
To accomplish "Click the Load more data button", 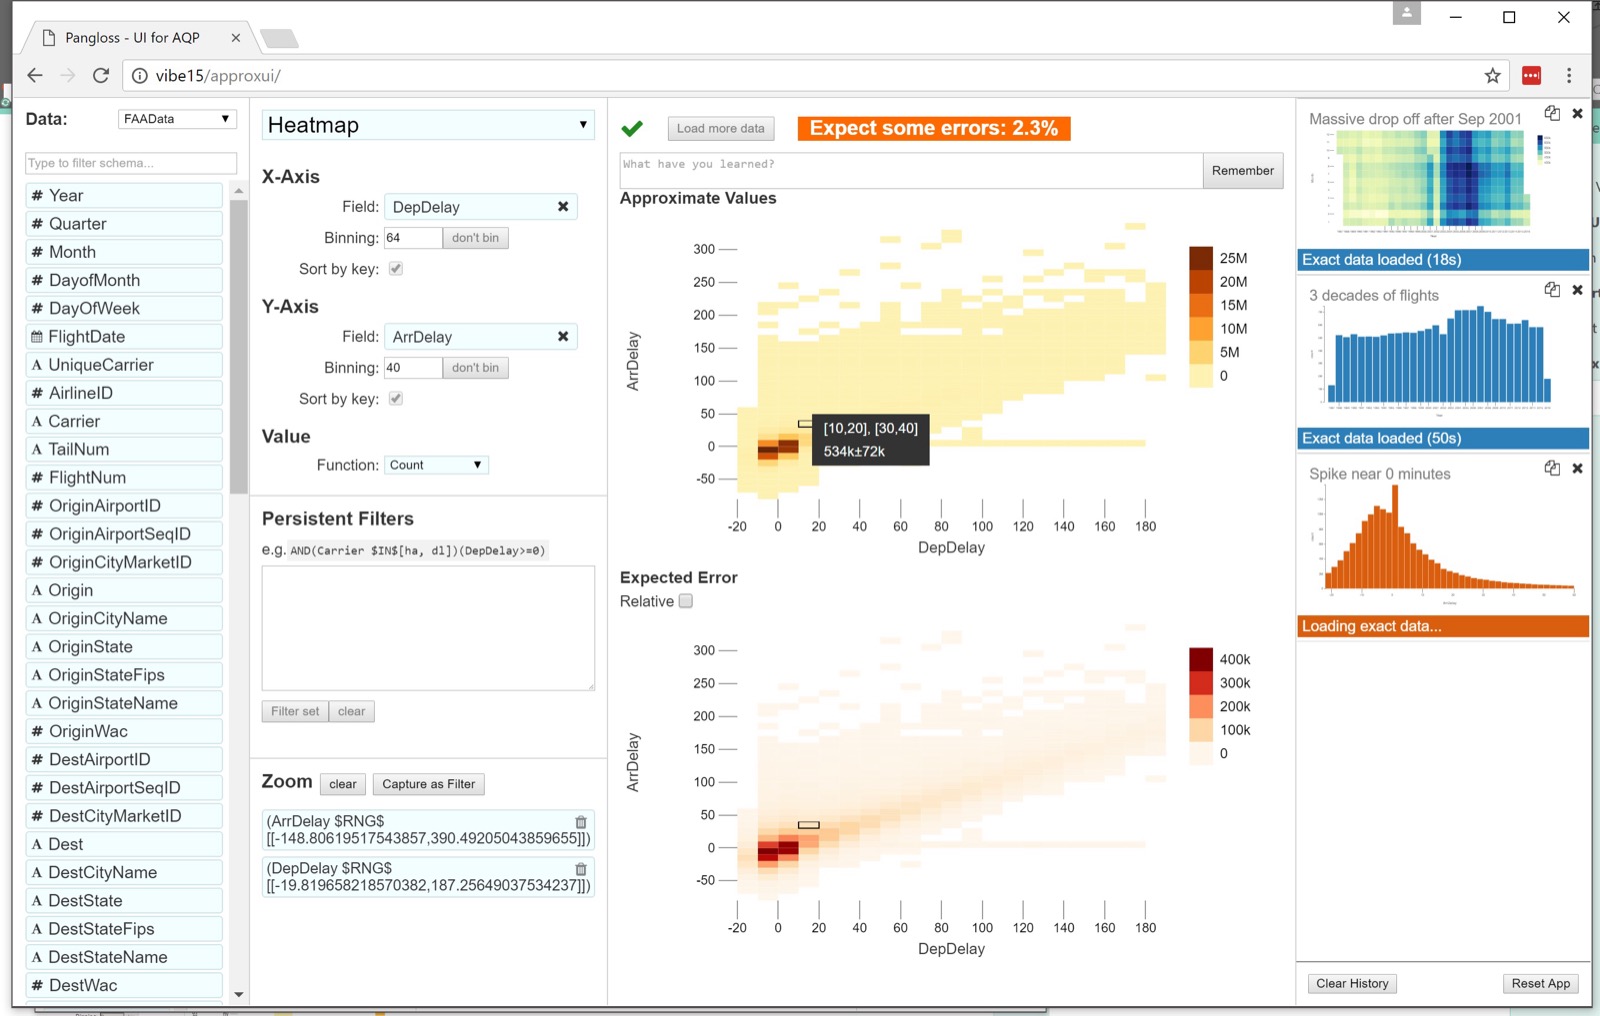I will point(720,128).
